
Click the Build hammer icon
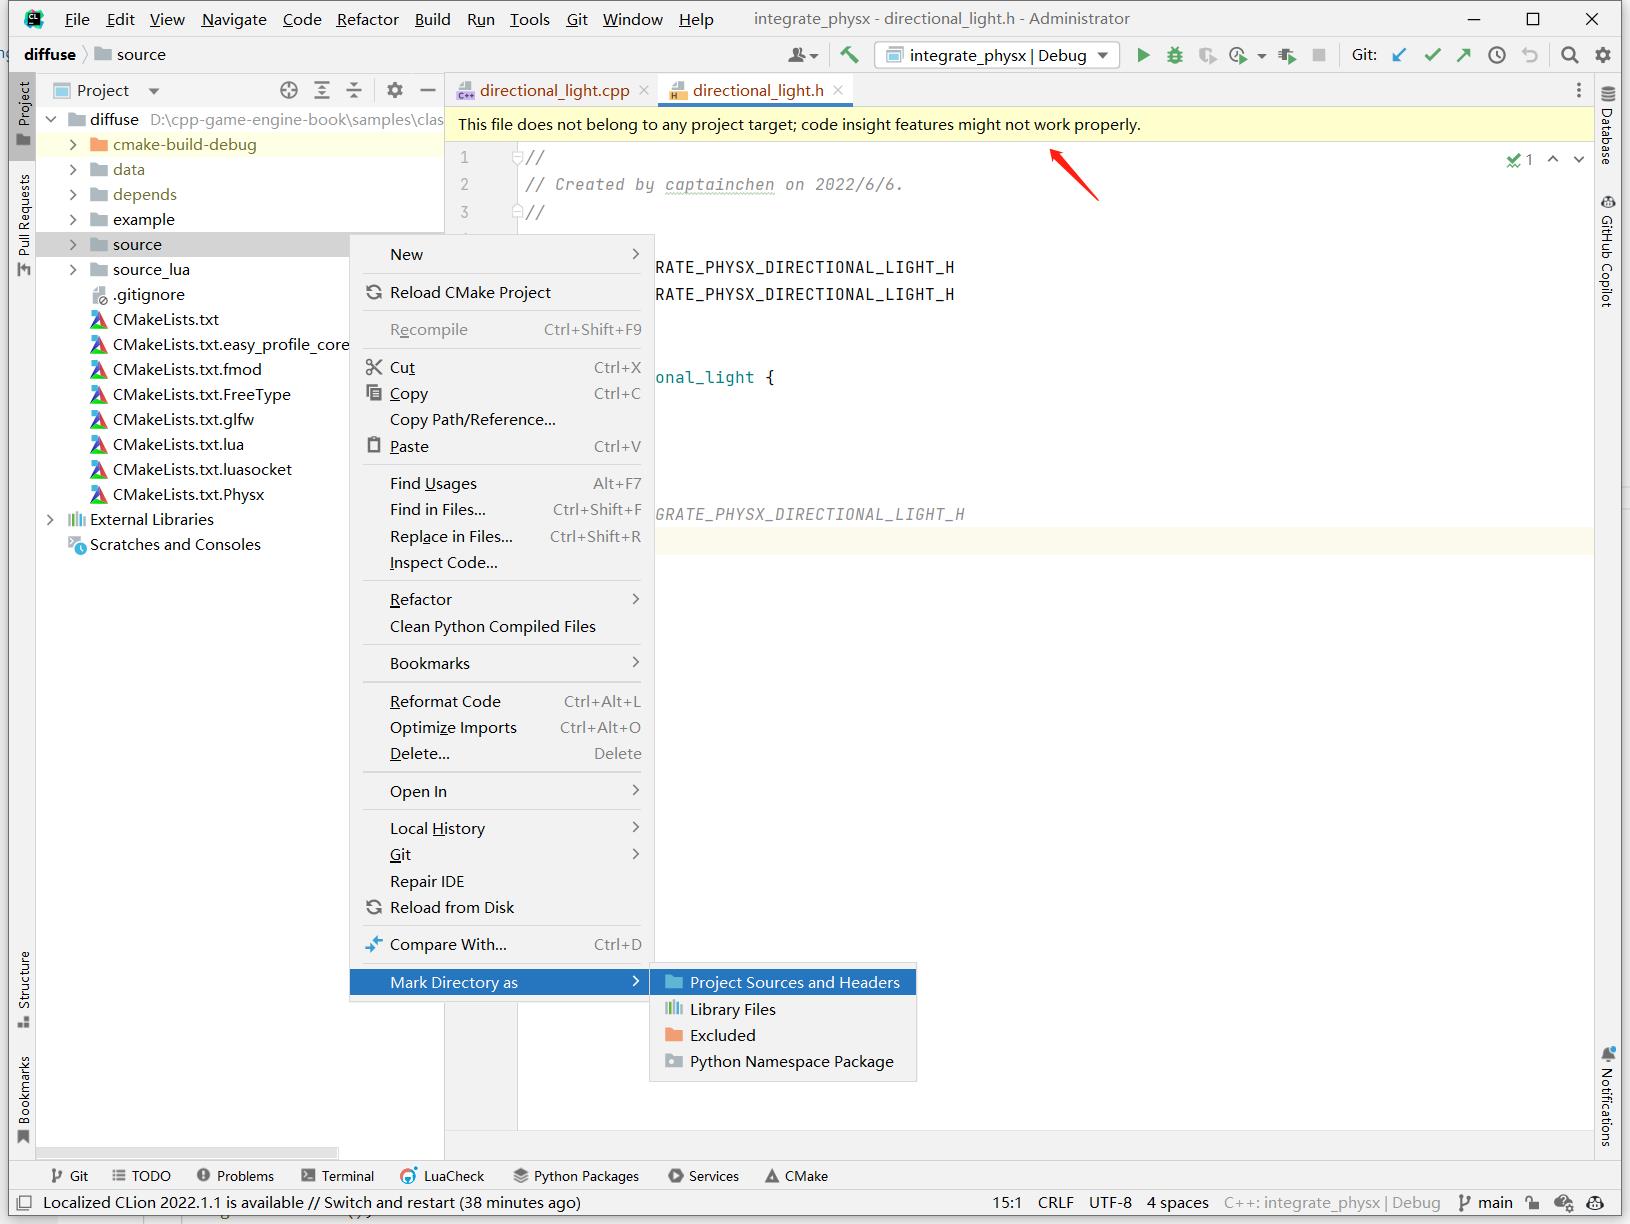point(849,55)
